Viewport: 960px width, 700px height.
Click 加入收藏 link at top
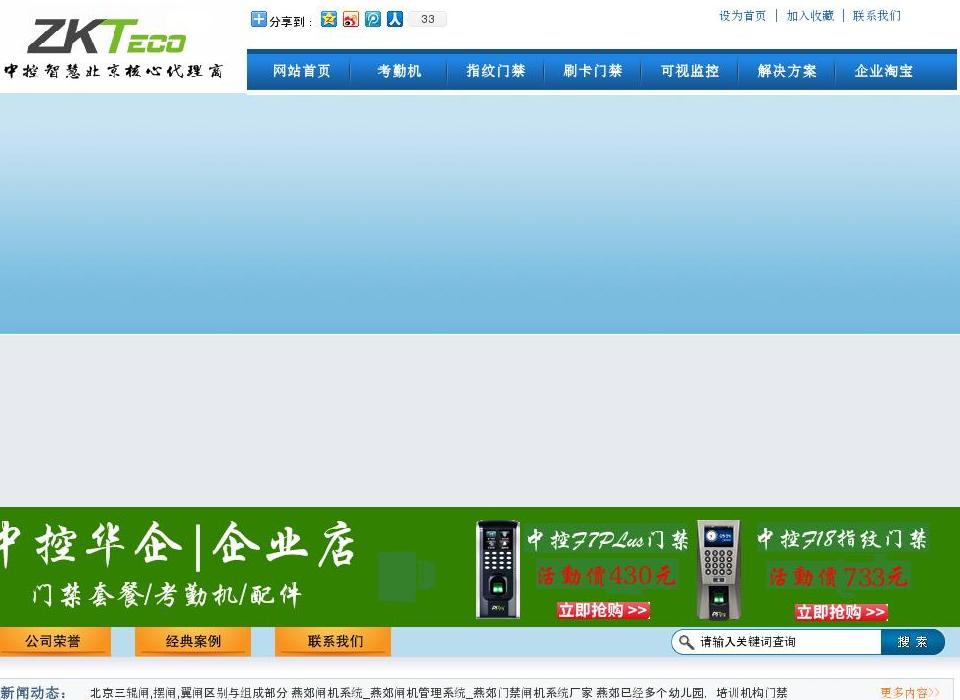[810, 16]
